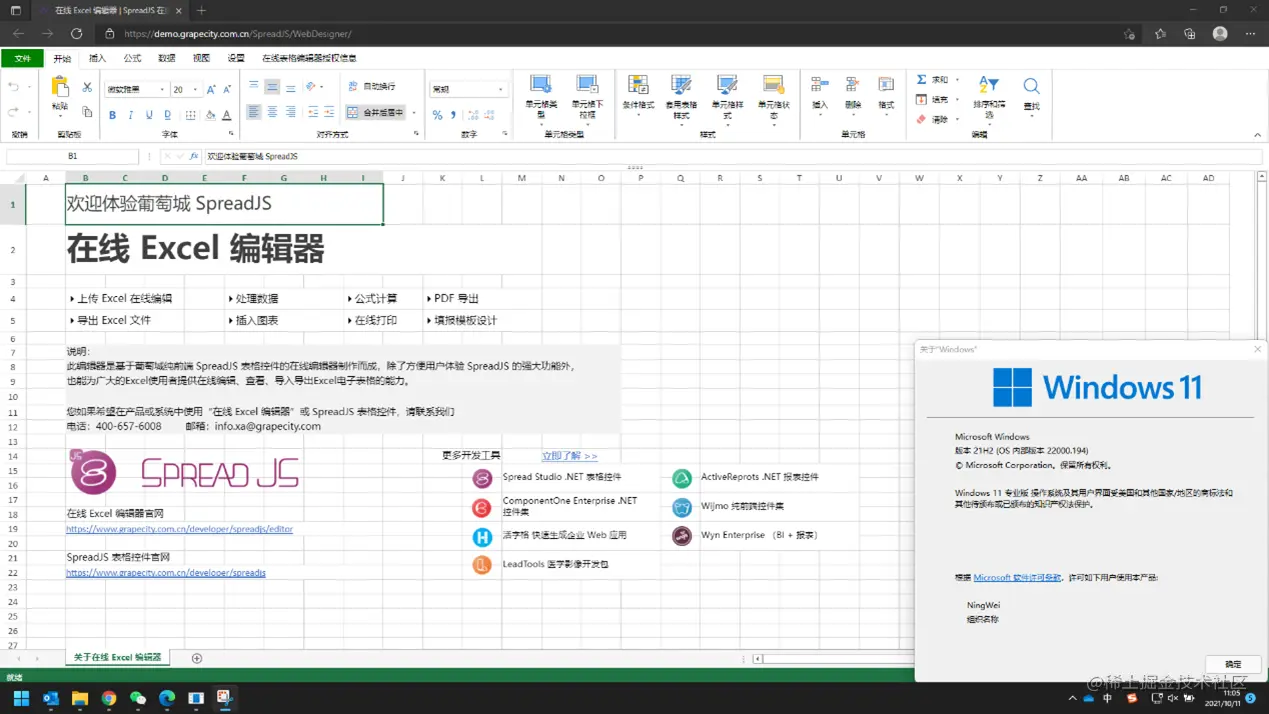Click the Undo arrow icon
Screen dimensions: 1269x714
(x=13, y=88)
